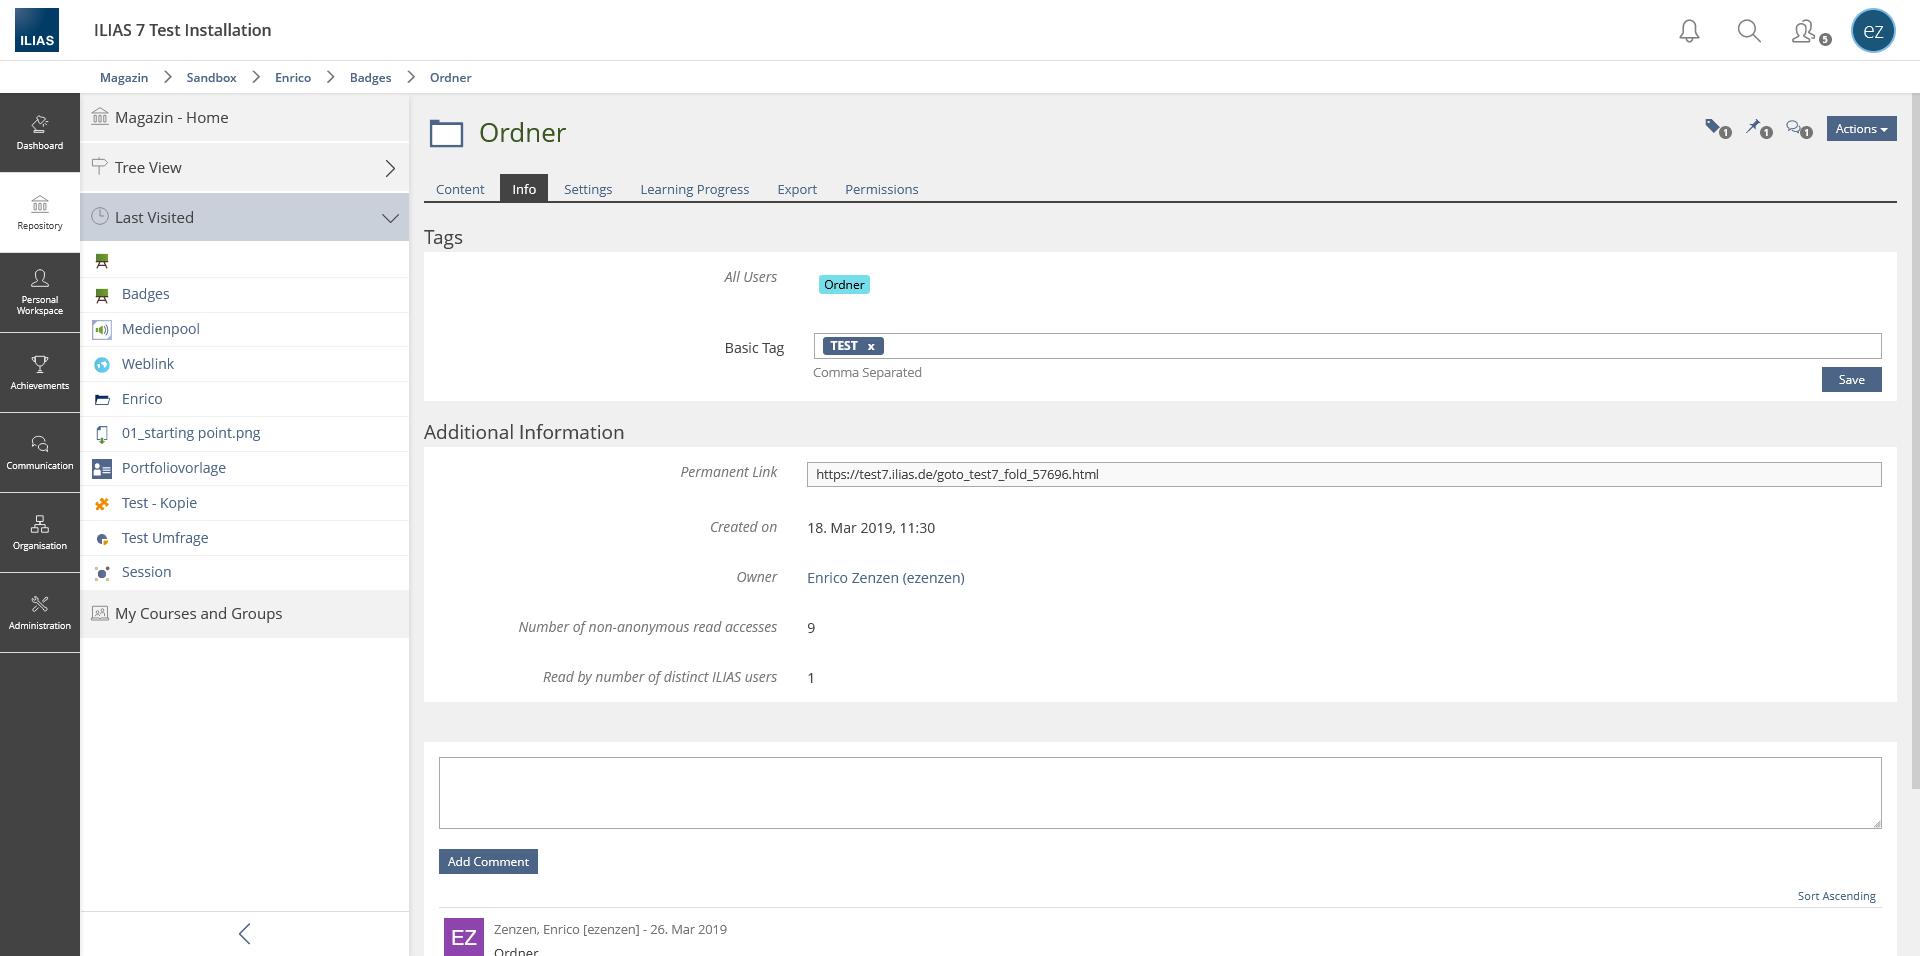The height and width of the screenshot is (956, 1920).
Task: Open the Who is Online contacts icon
Action: pos(1808,32)
